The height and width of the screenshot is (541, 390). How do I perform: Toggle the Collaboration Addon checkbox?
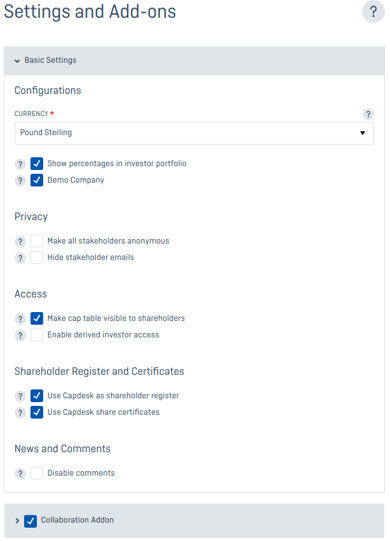pyautogui.click(x=30, y=521)
